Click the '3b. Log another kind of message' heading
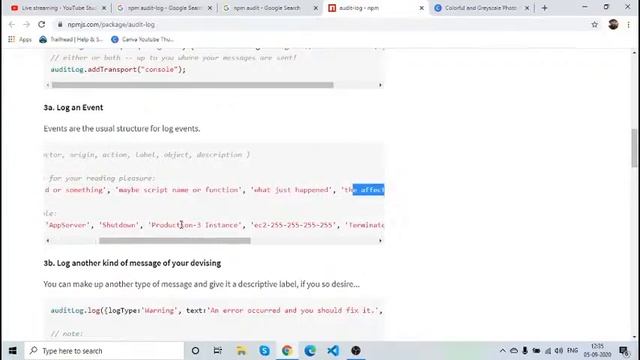The height and width of the screenshot is (360, 640). click(x=132, y=263)
